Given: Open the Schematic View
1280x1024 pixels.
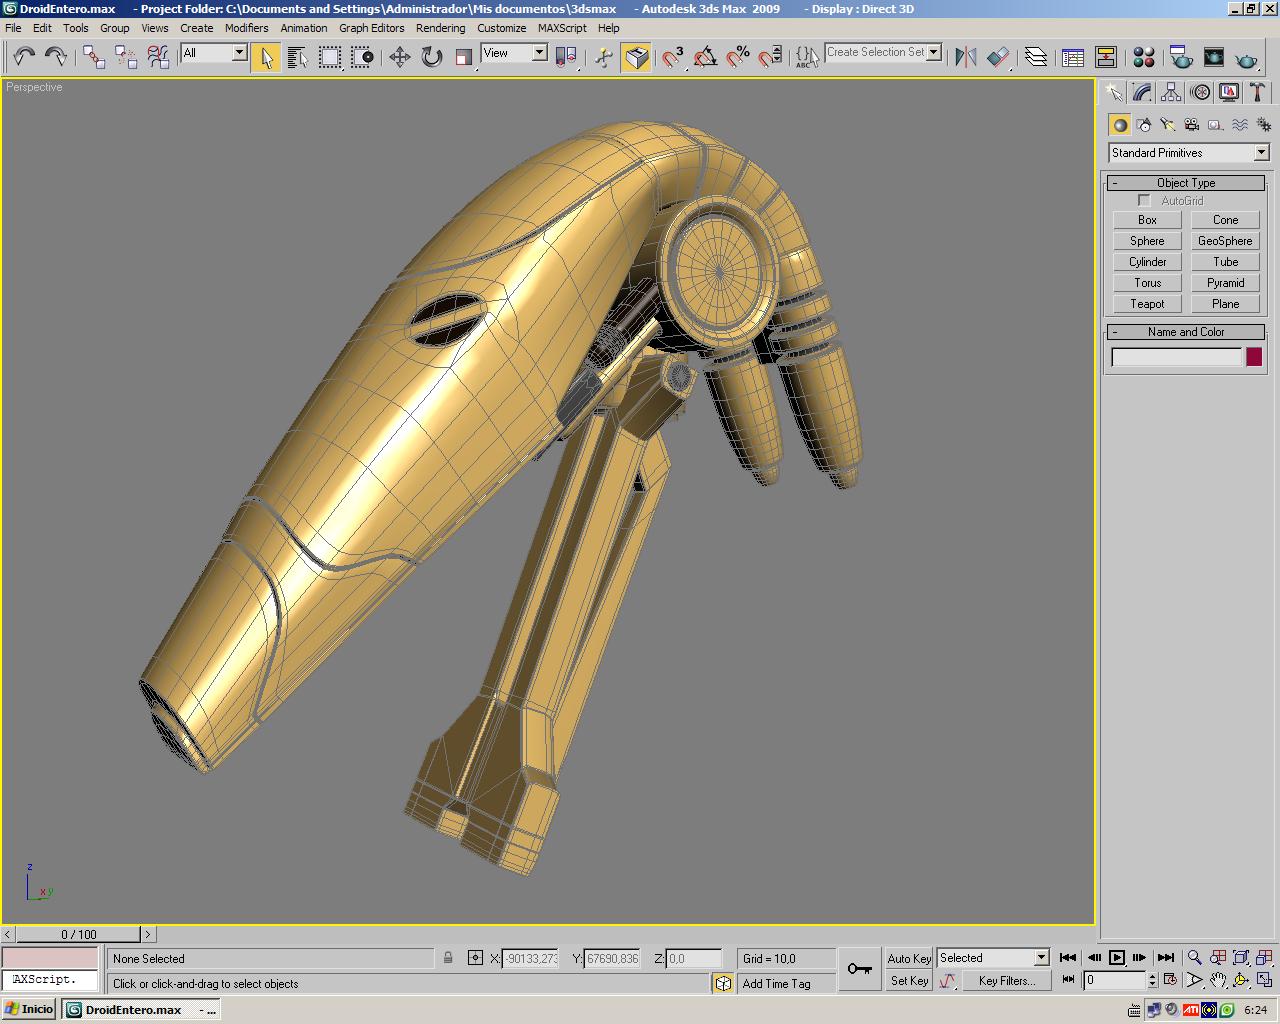Looking at the screenshot, I should point(1106,57).
